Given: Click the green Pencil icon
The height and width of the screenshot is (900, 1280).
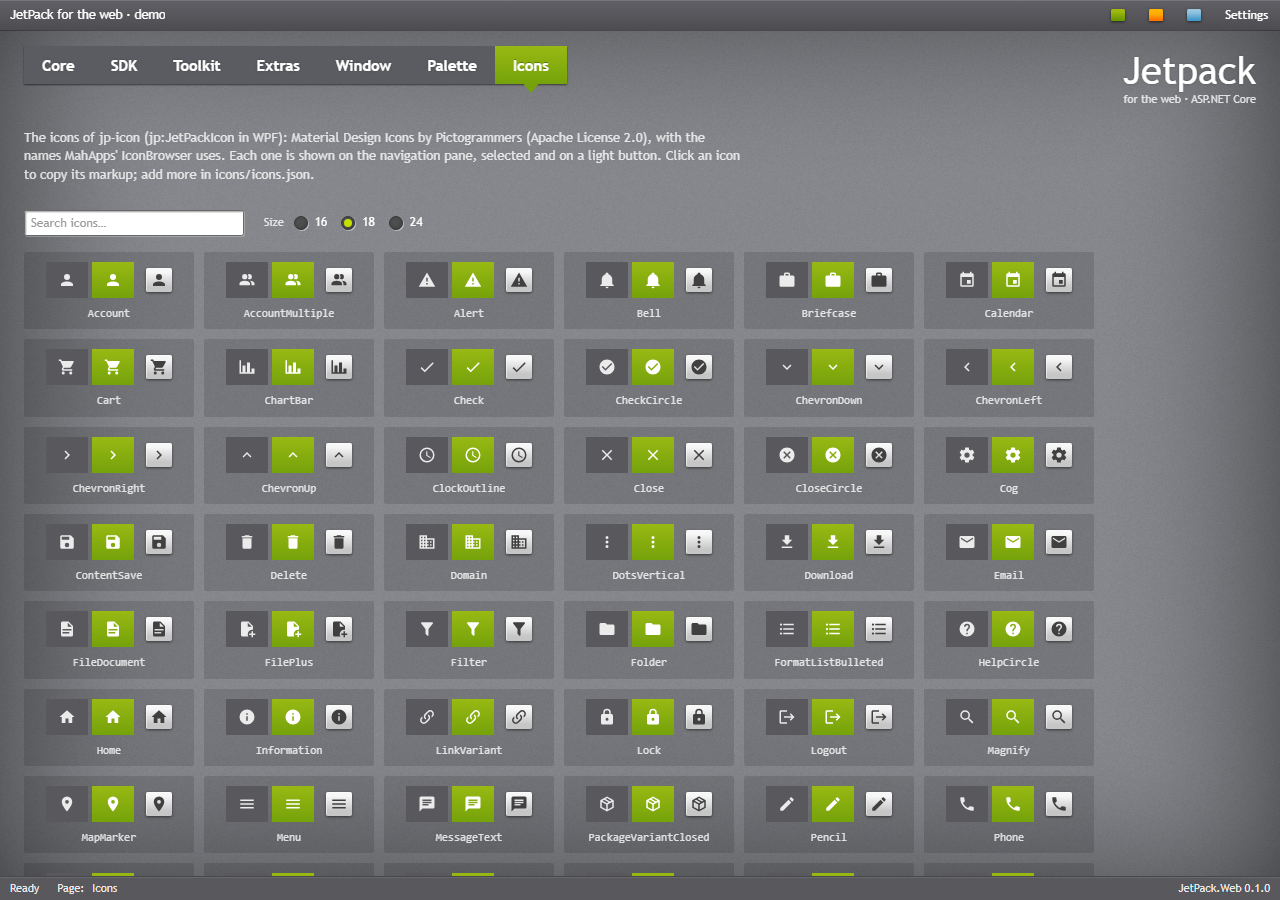Looking at the screenshot, I should tap(833, 804).
